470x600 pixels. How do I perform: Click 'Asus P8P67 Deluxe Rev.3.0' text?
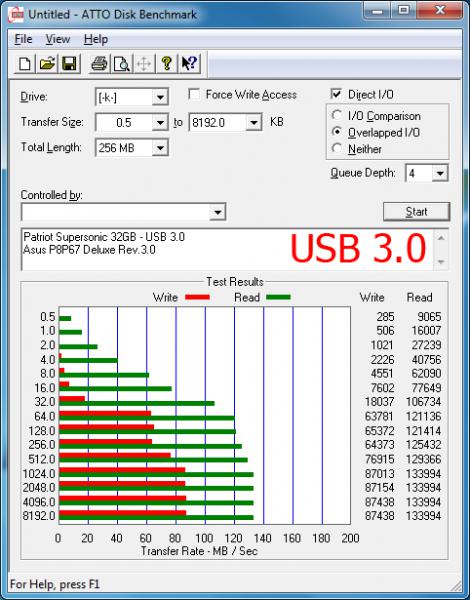[x=89, y=250]
